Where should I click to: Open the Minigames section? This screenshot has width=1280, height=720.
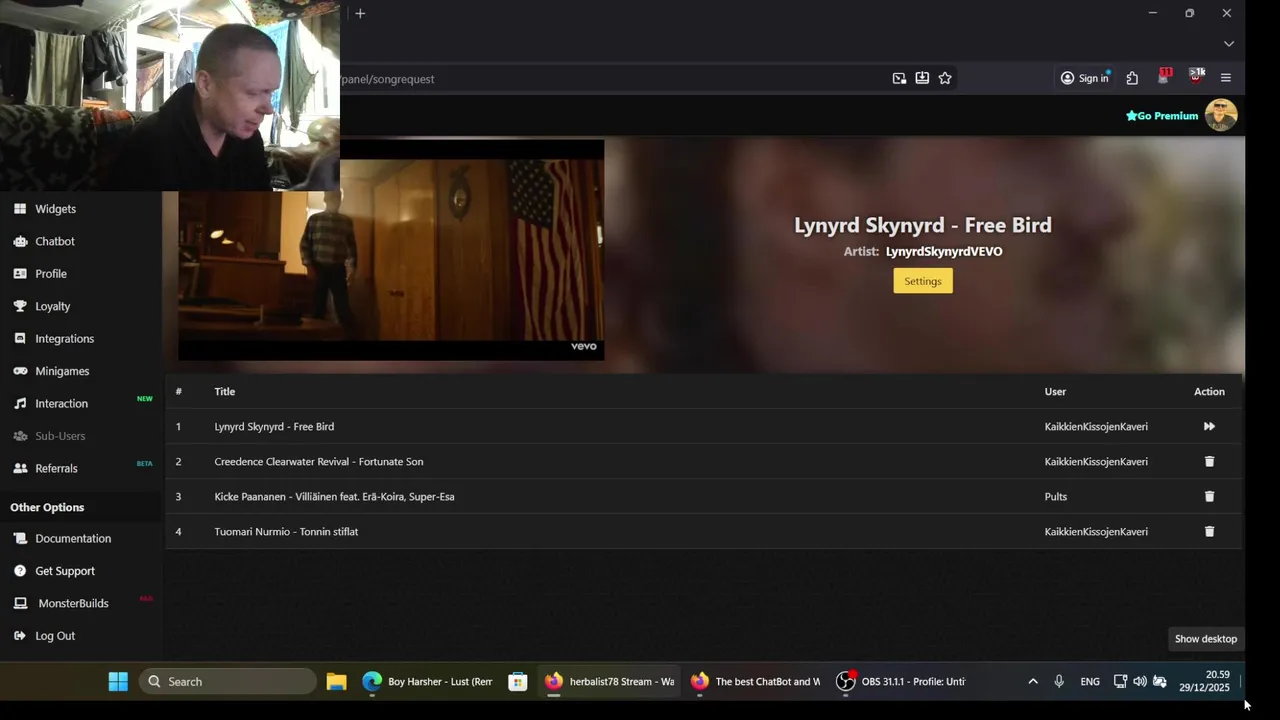62,371
